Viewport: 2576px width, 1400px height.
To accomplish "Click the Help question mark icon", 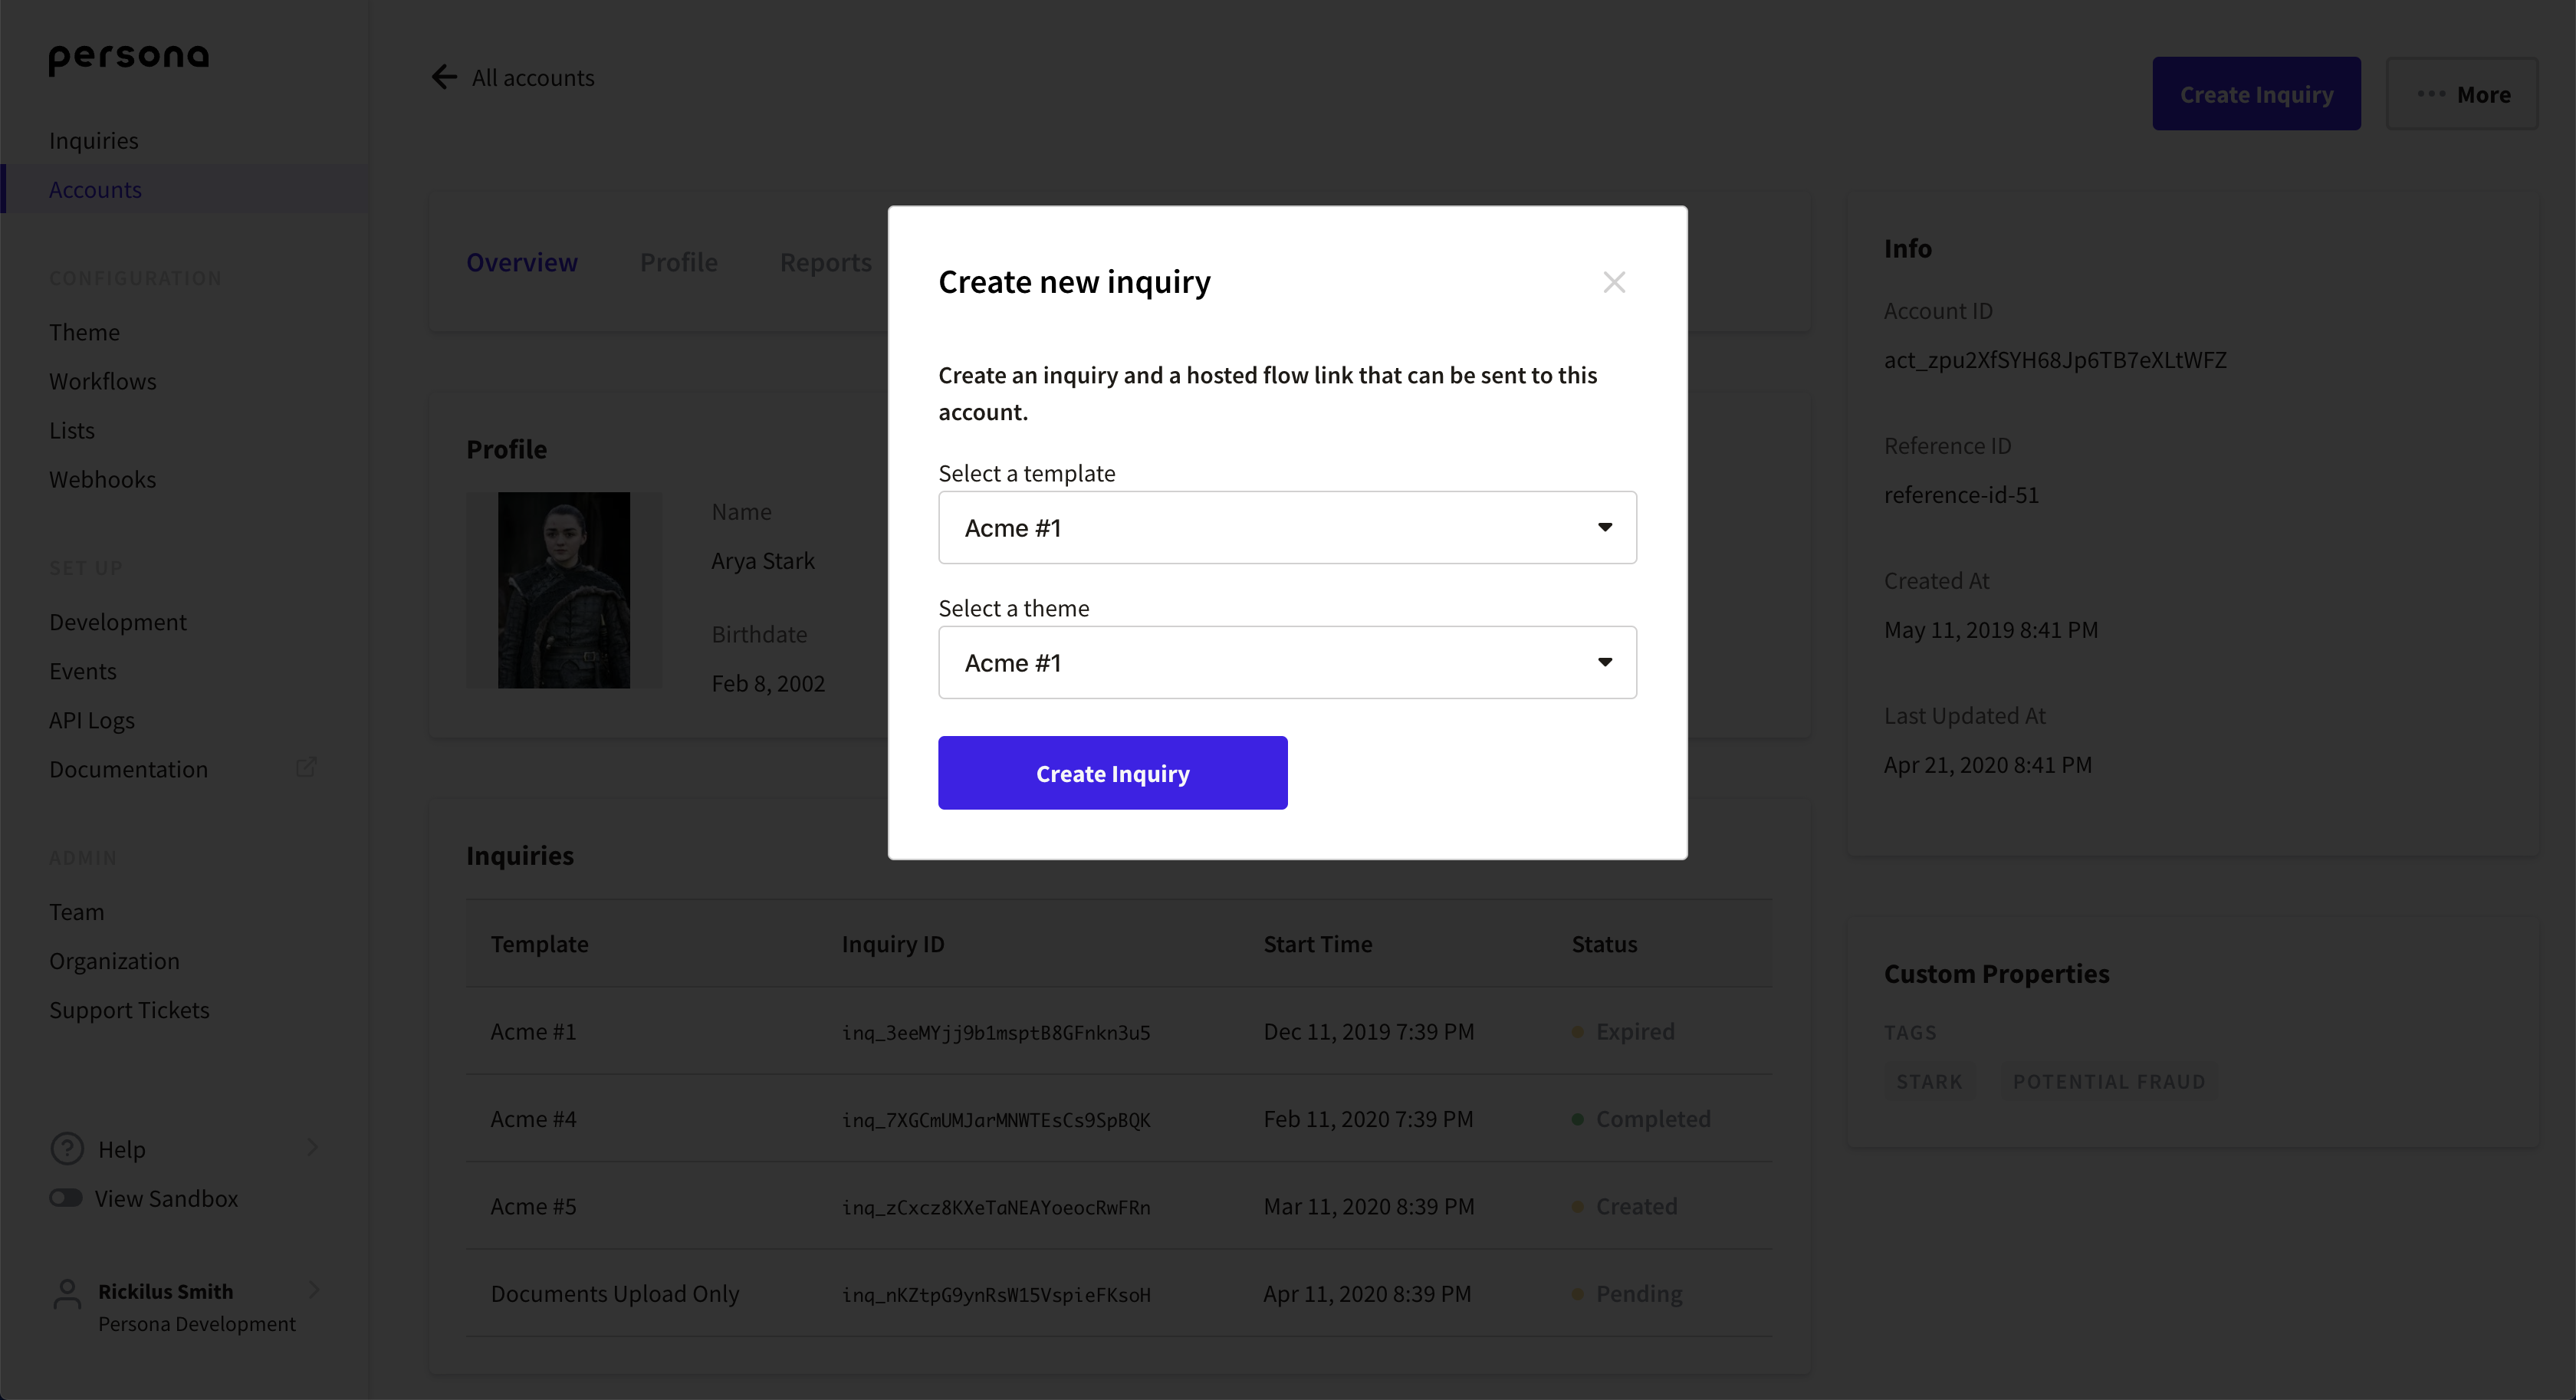I will 65,1148.
